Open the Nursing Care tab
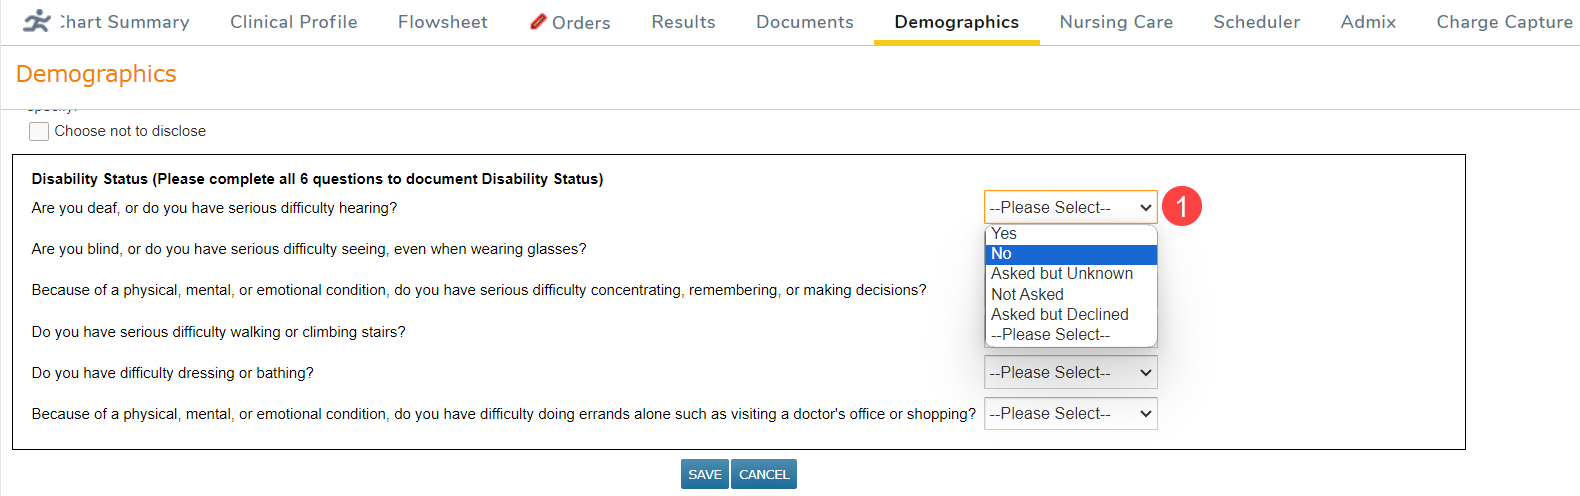This screenshot has height=496, width=1580. coord(1116,22)
